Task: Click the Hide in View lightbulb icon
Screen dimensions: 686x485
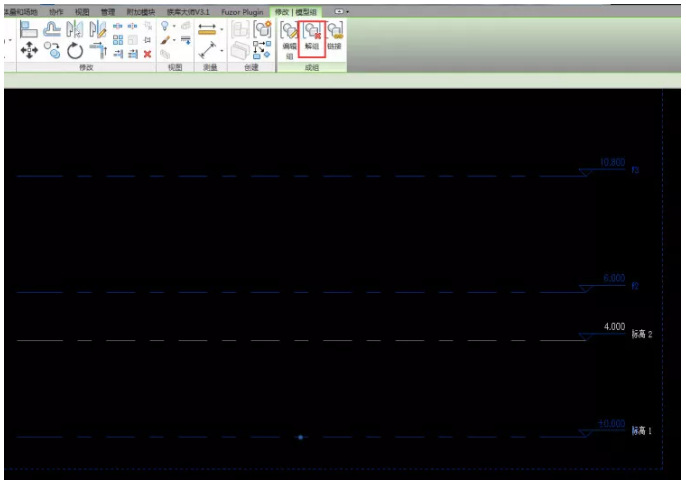Action: 164,26
